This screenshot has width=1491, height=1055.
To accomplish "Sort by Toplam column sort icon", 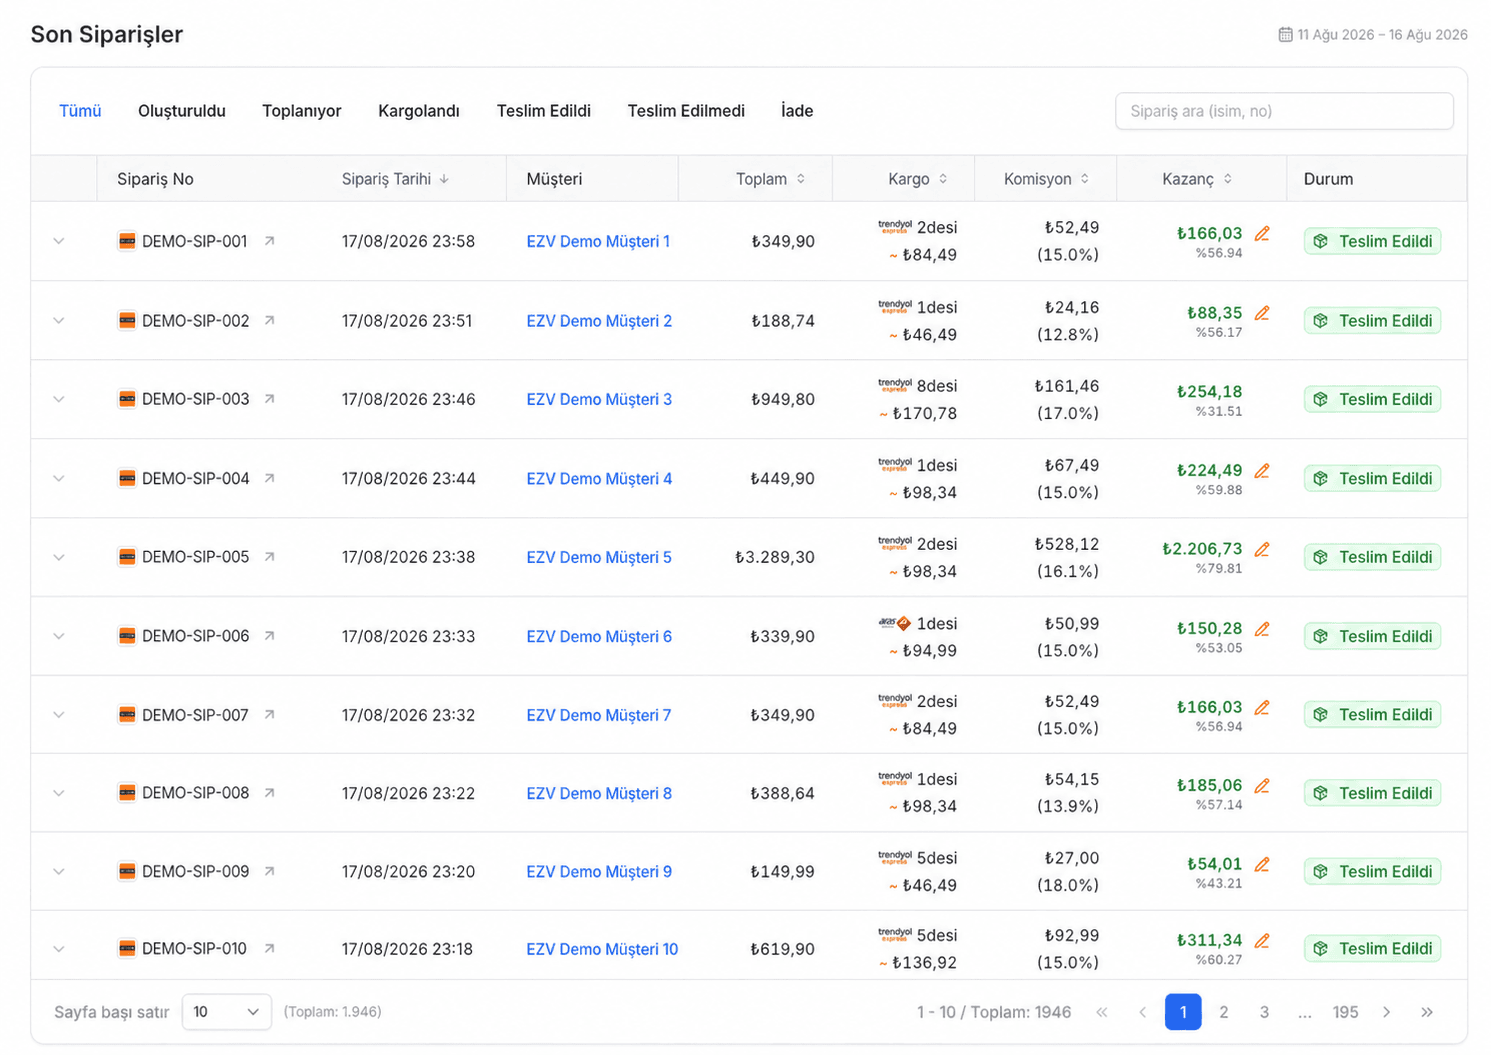I will pyautogui.click(x=801, y=179).
